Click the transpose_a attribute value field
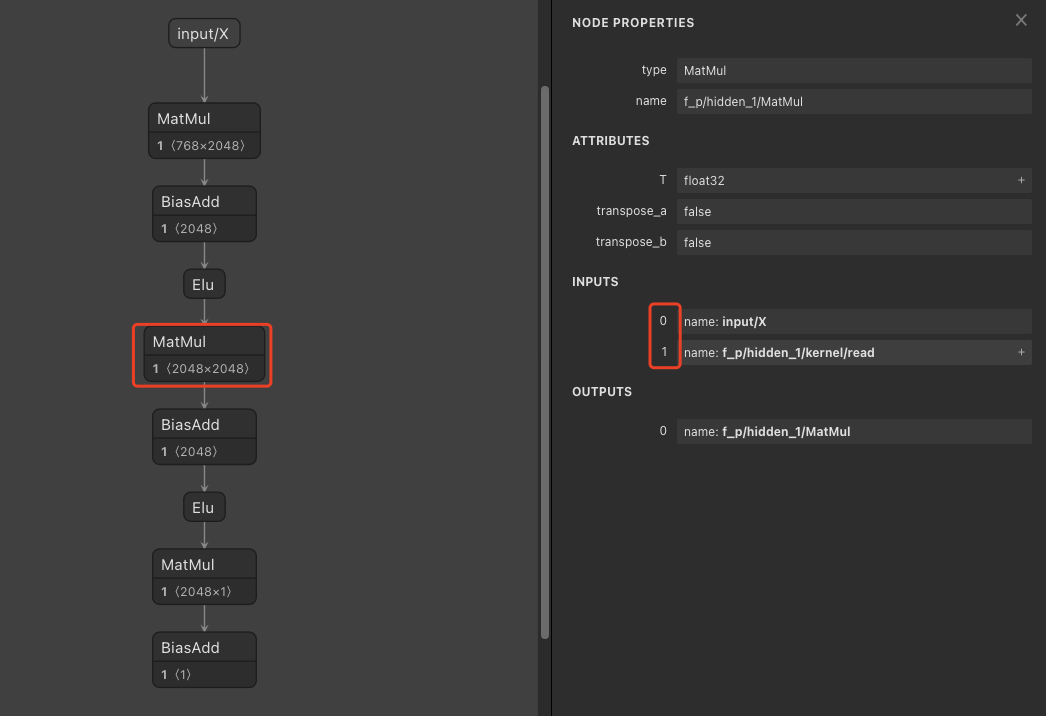The height and width of the screenshot is (716, 1046). click(854, 211)
